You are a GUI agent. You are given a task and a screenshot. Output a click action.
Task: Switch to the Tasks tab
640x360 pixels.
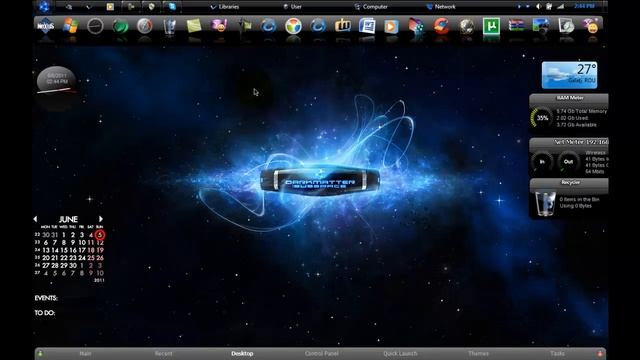click(x=557, y=353)
